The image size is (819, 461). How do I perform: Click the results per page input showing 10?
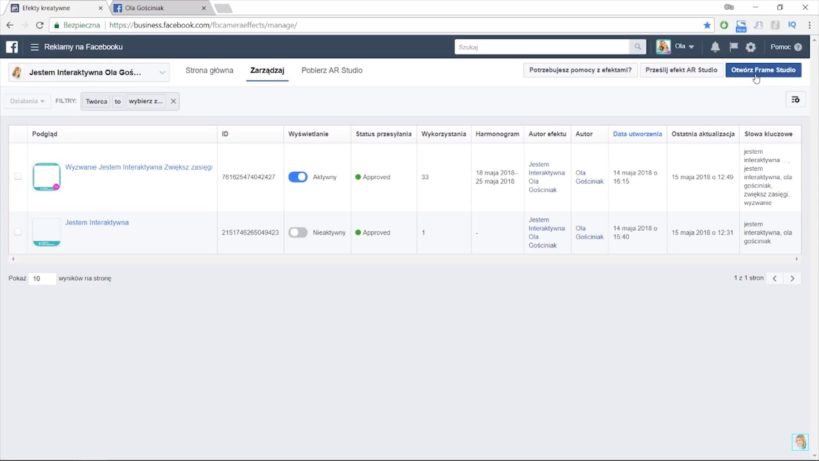tap(42, 279)
